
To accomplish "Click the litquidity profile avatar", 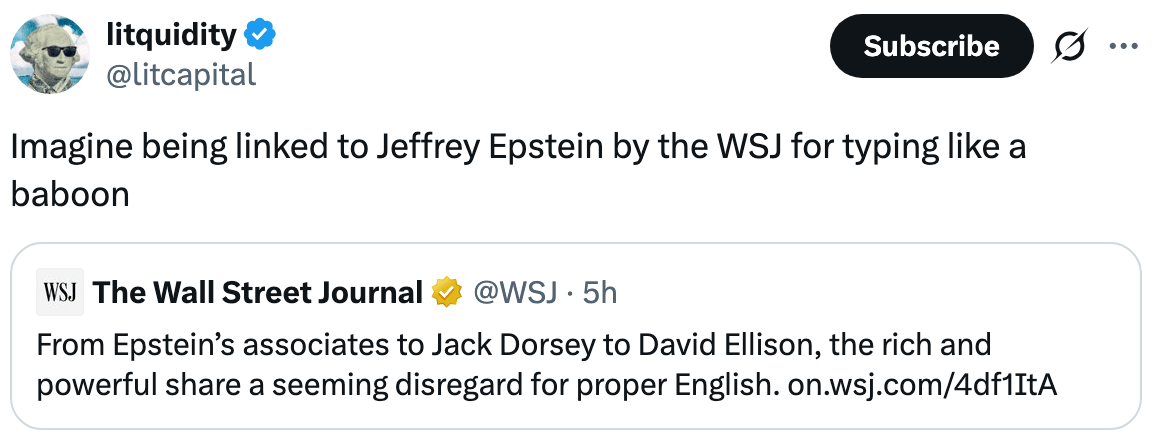I will tap(49, 57).
